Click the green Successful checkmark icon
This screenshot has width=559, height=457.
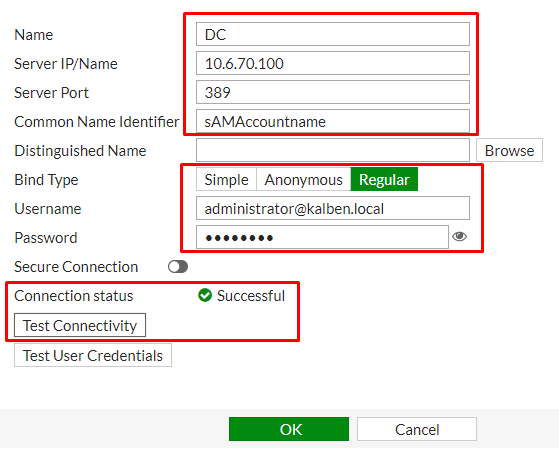(x=205, y=296)
